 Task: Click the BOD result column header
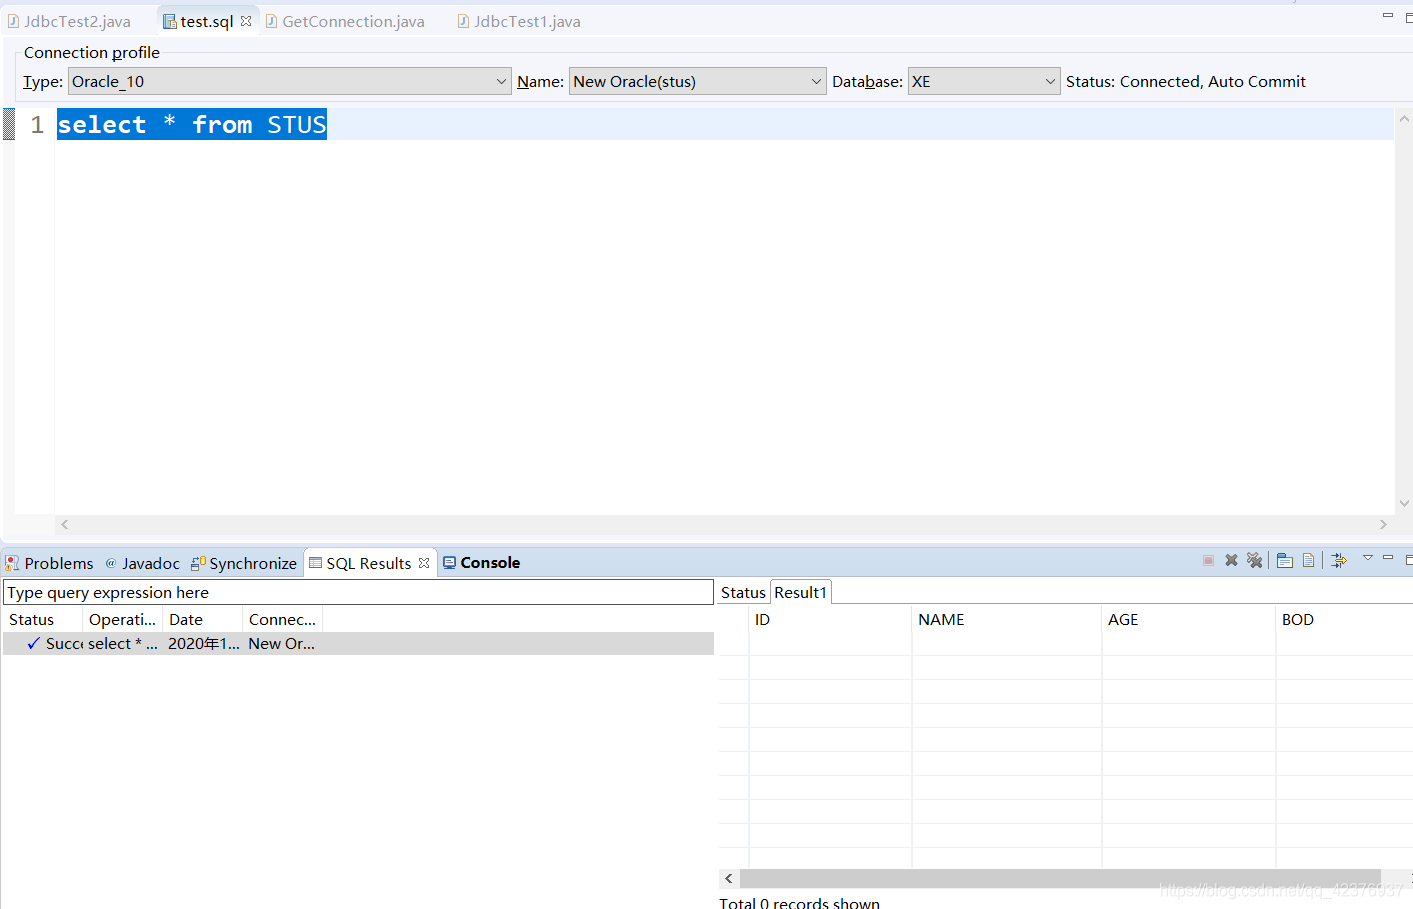click(1344, 619)
